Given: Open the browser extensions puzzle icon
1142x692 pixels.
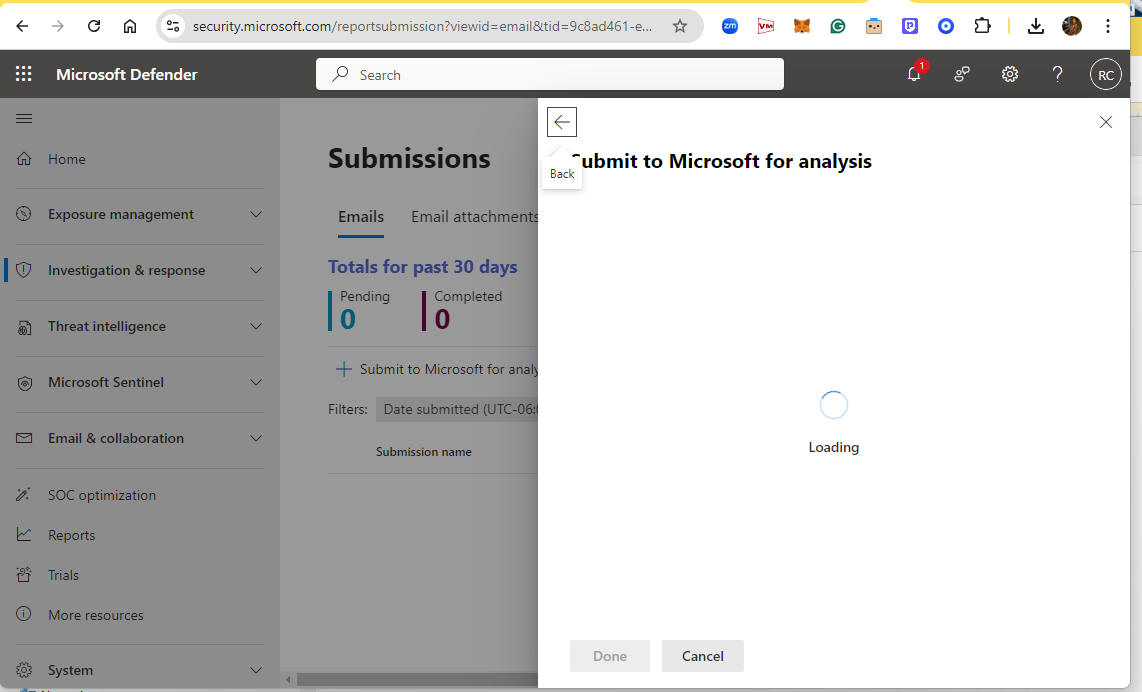Looking at the screenshot, I should click(982, 26).
